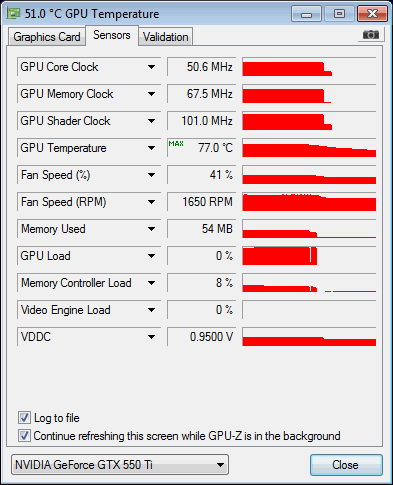
Task: Click the GPU-Z title bar icon
Action: (x=14, y=13)
